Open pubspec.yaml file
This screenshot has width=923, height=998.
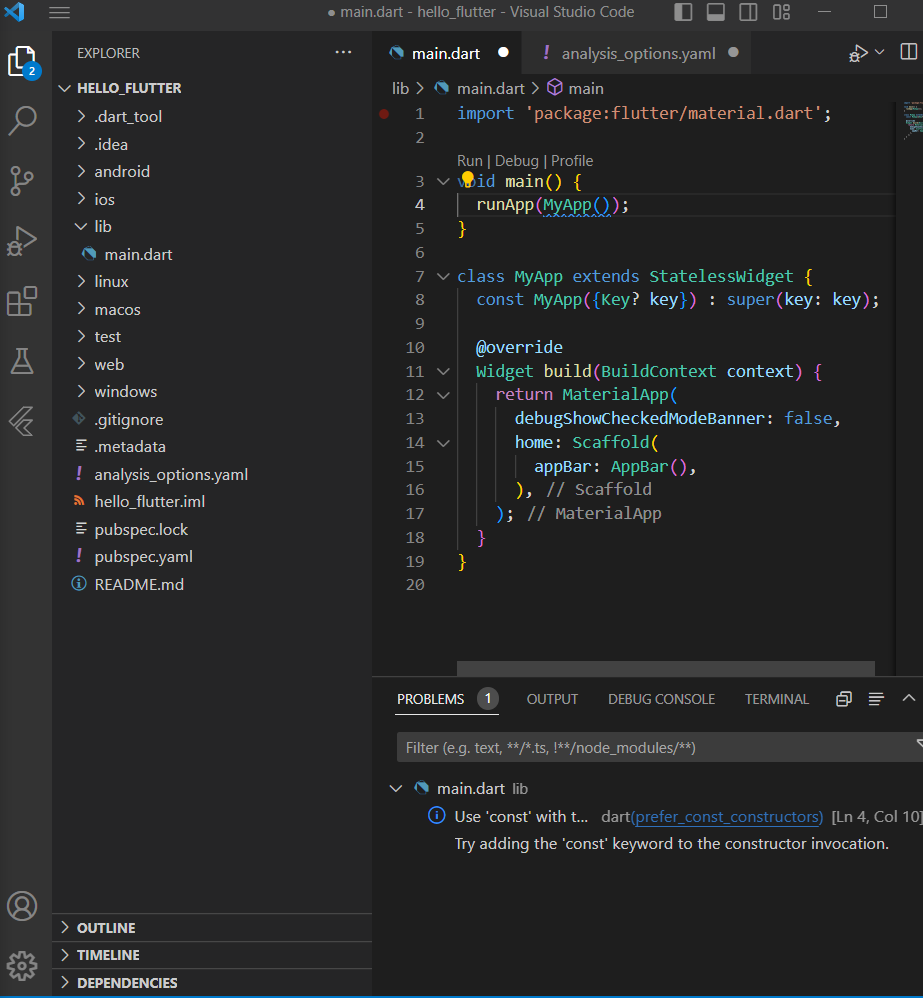point(212,557)
